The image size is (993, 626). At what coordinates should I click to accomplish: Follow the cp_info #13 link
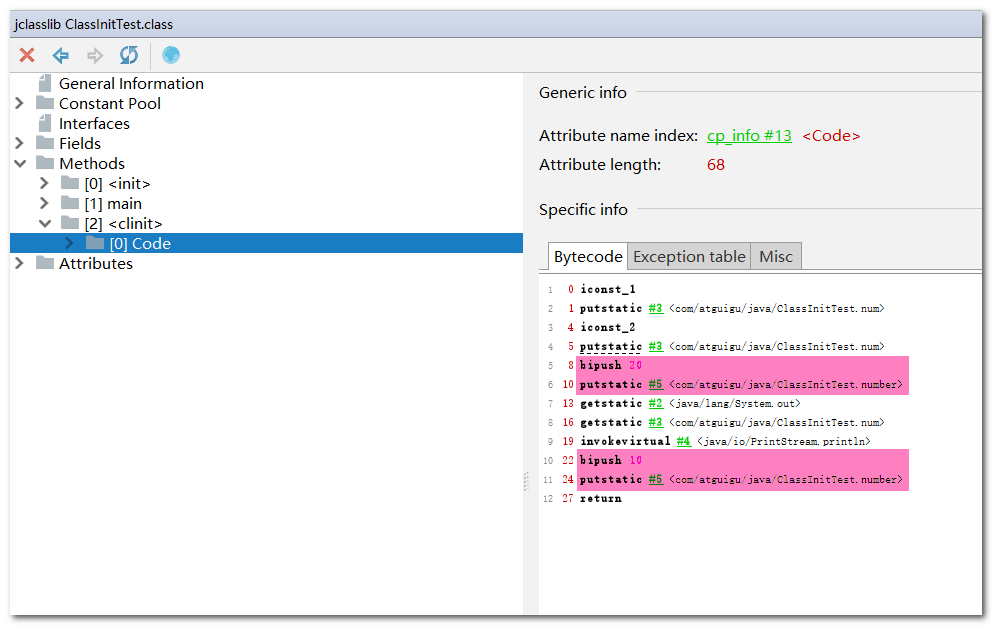point(749,136)
